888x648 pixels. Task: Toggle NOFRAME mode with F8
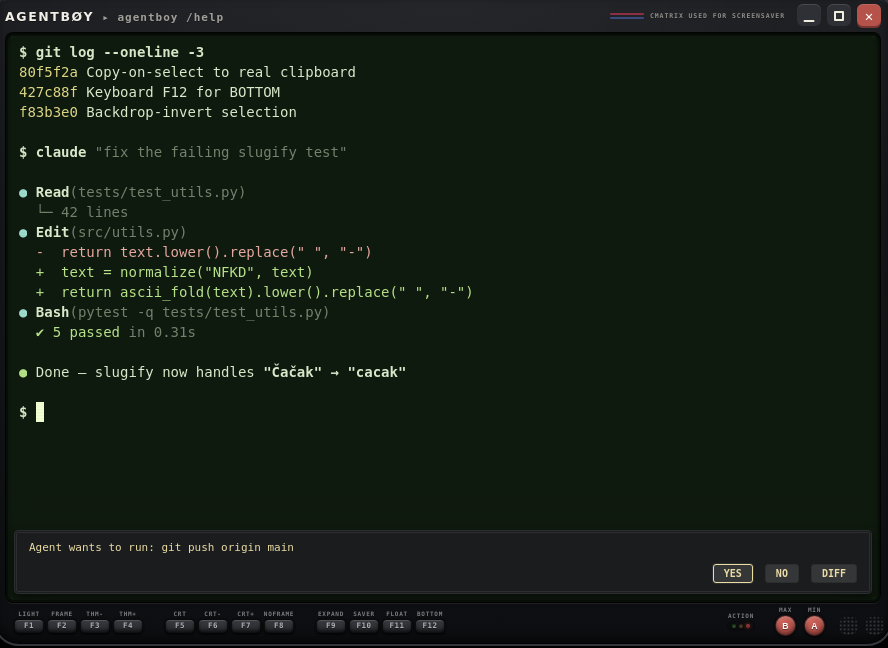tap(279, 625)
